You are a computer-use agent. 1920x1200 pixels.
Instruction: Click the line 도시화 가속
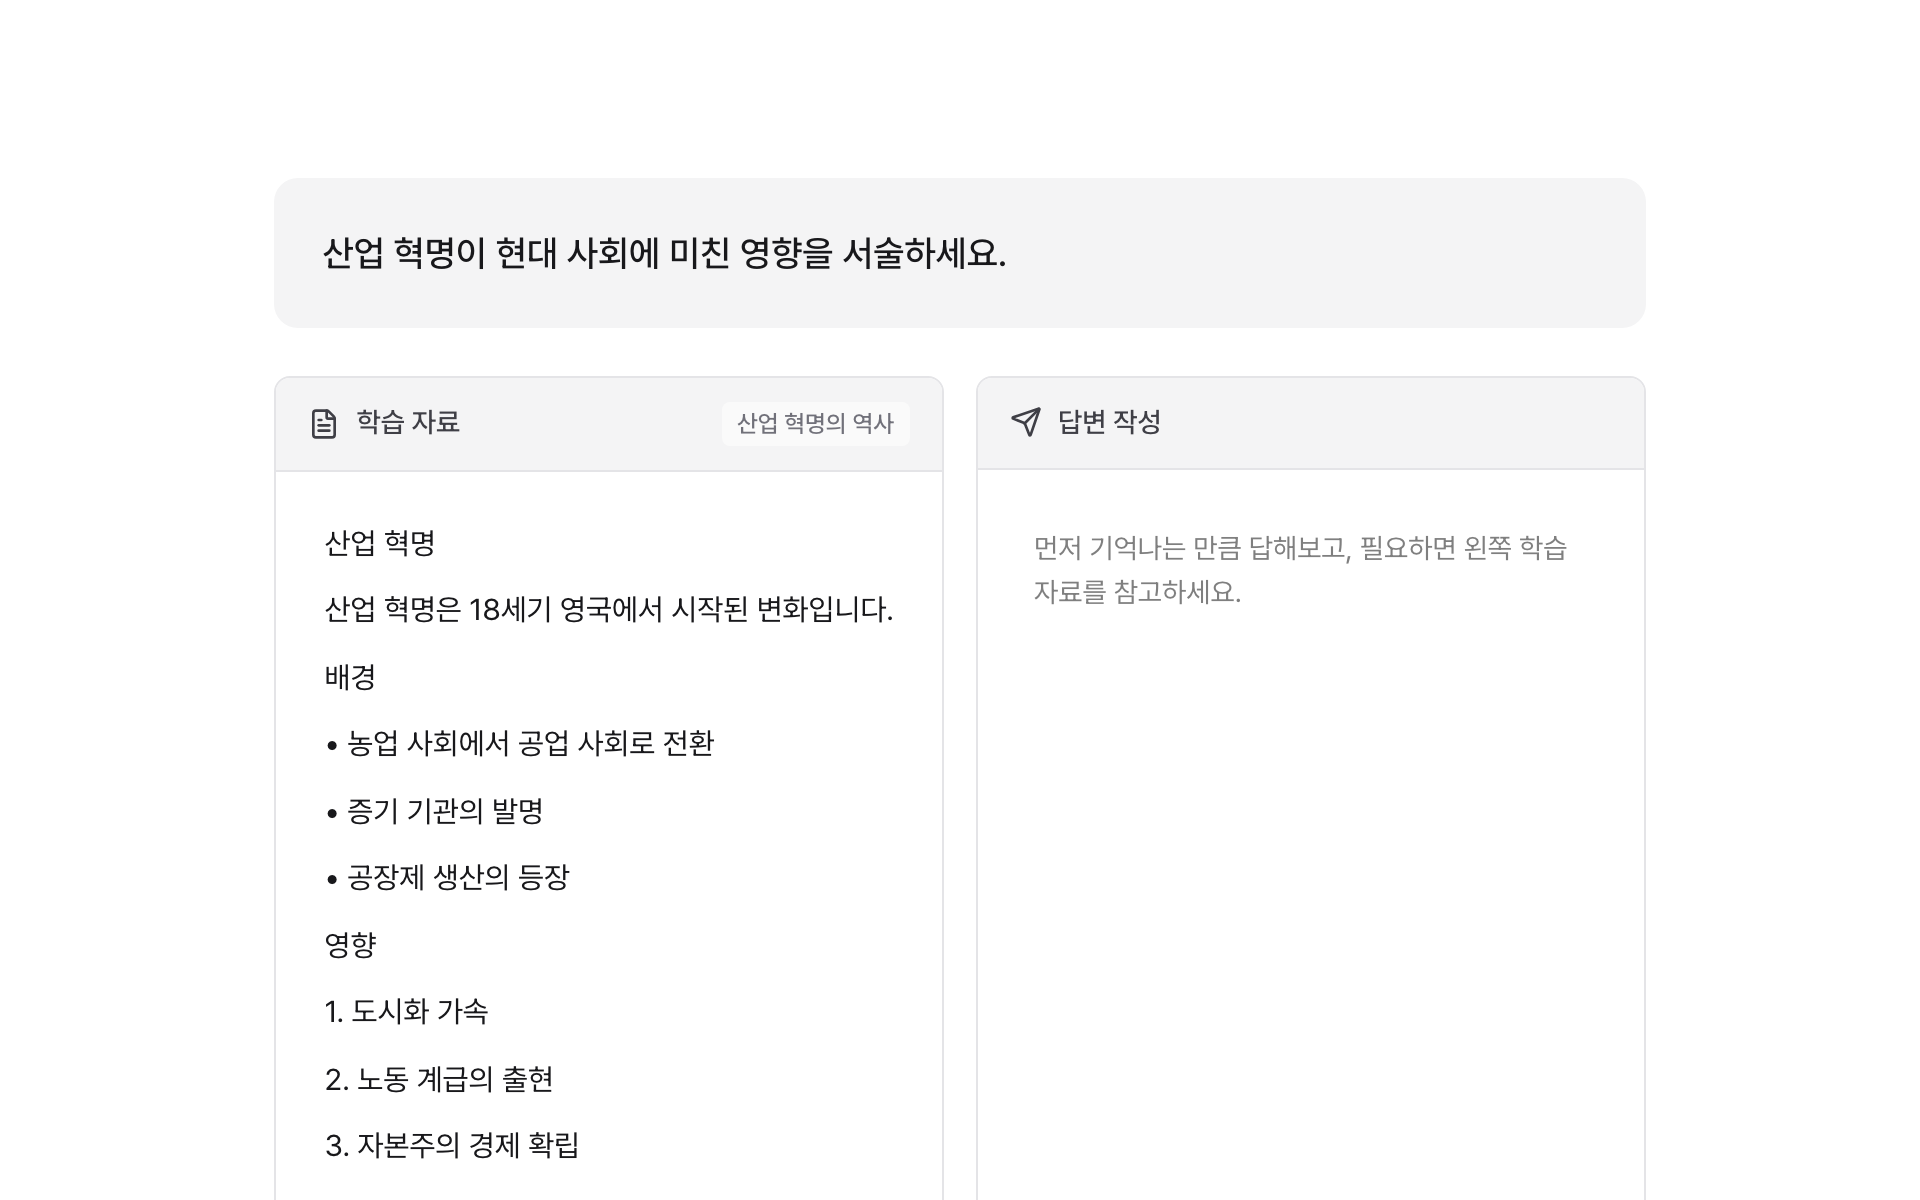(x=410, y=1012)
